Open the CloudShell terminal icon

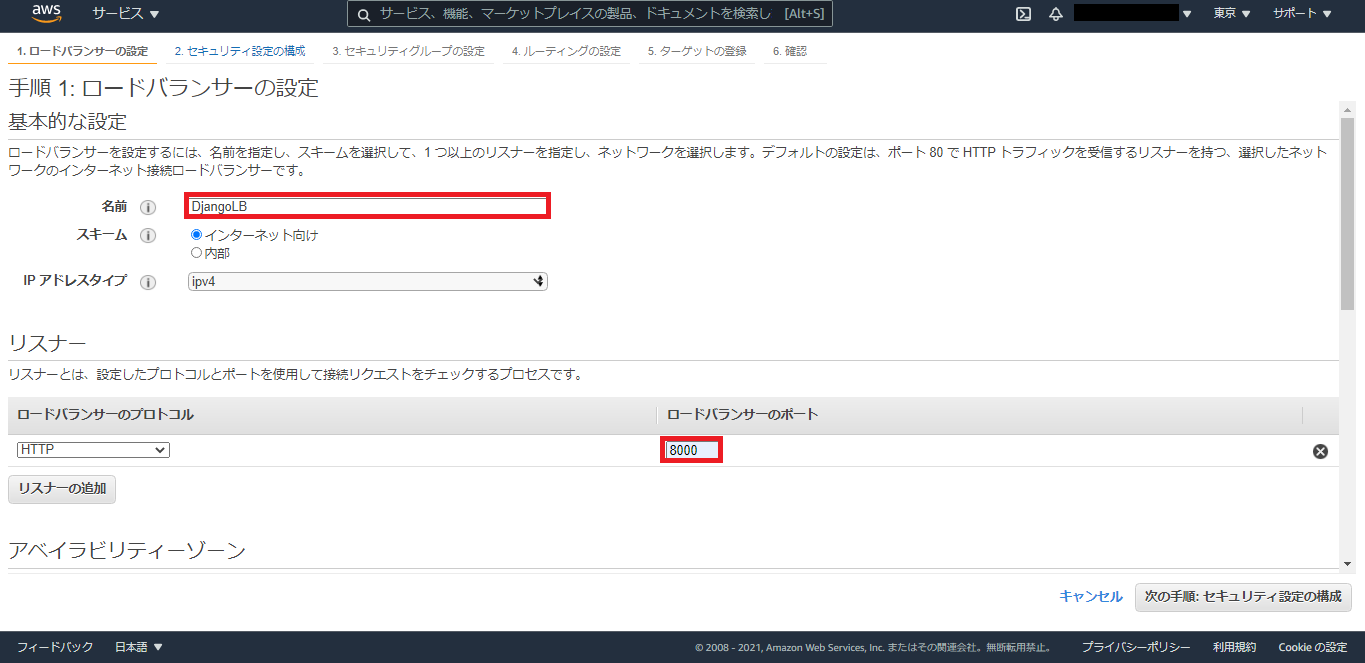click(x=1023, y=14)
